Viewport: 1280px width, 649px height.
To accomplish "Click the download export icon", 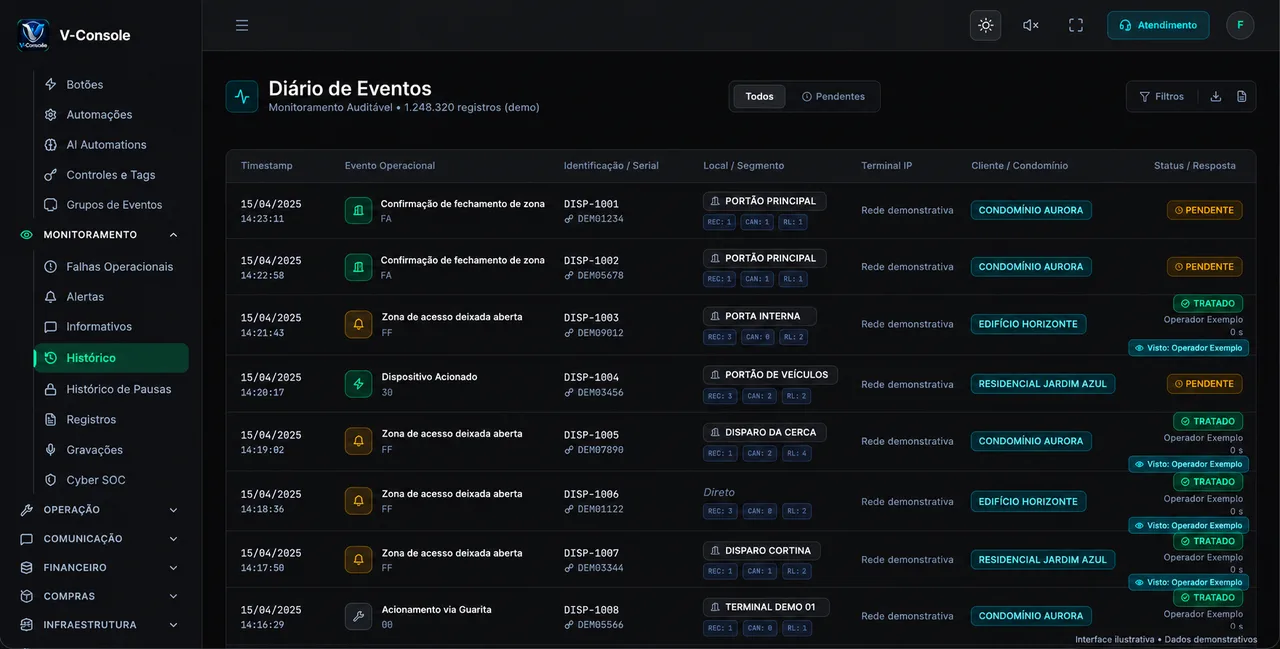I will [1216, 97].
